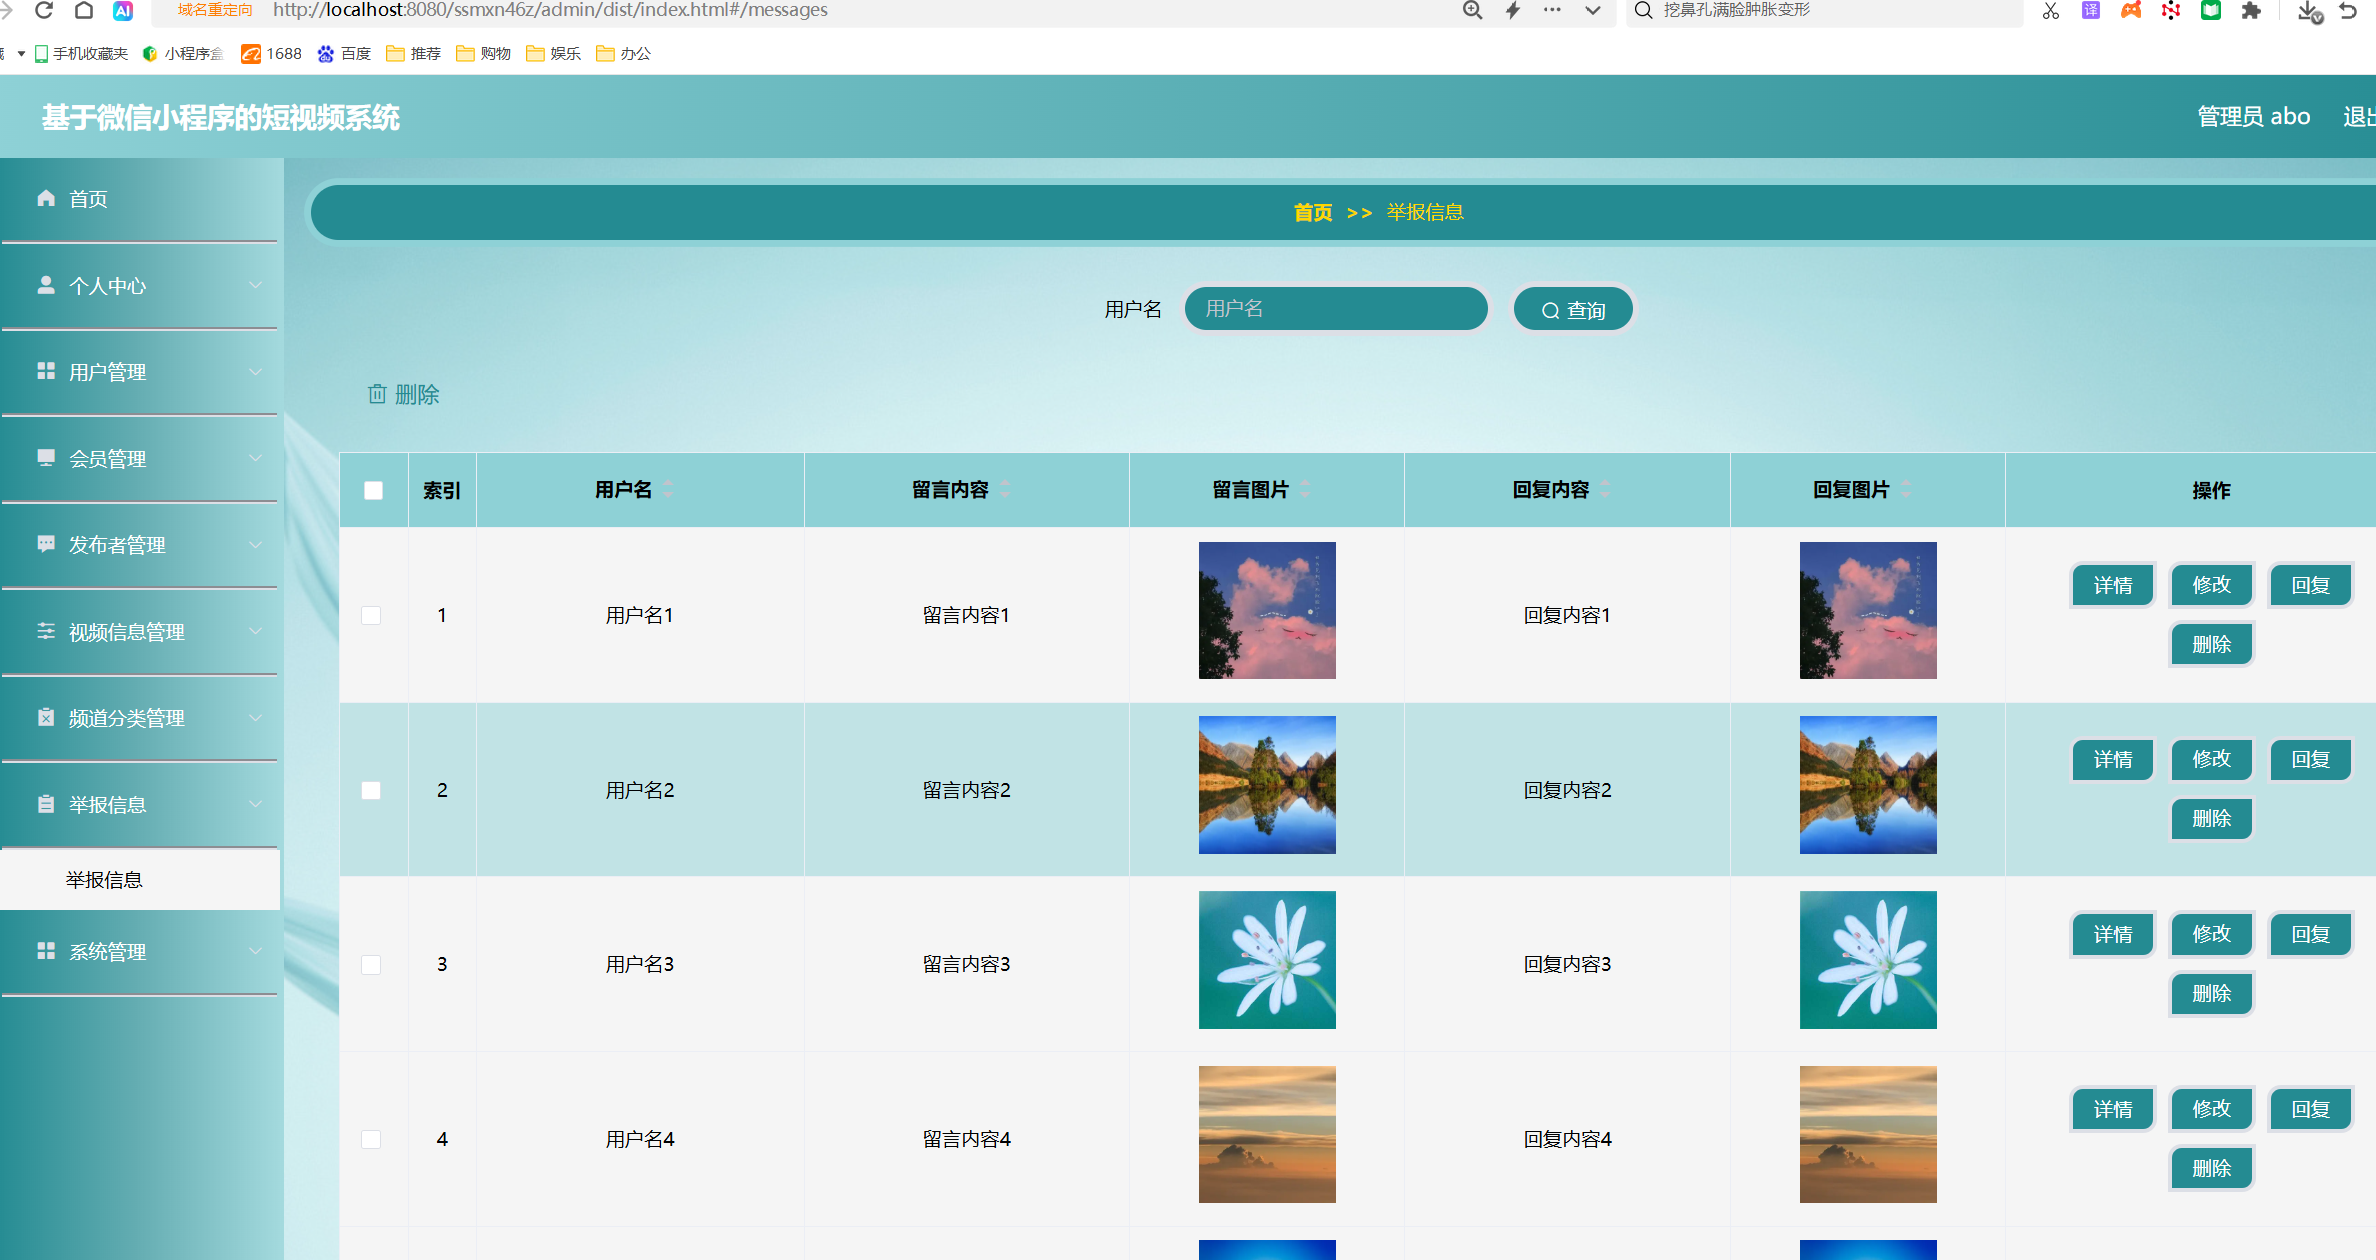
Task: Click 回复 for 用户名3 row
Action: 2311,934
